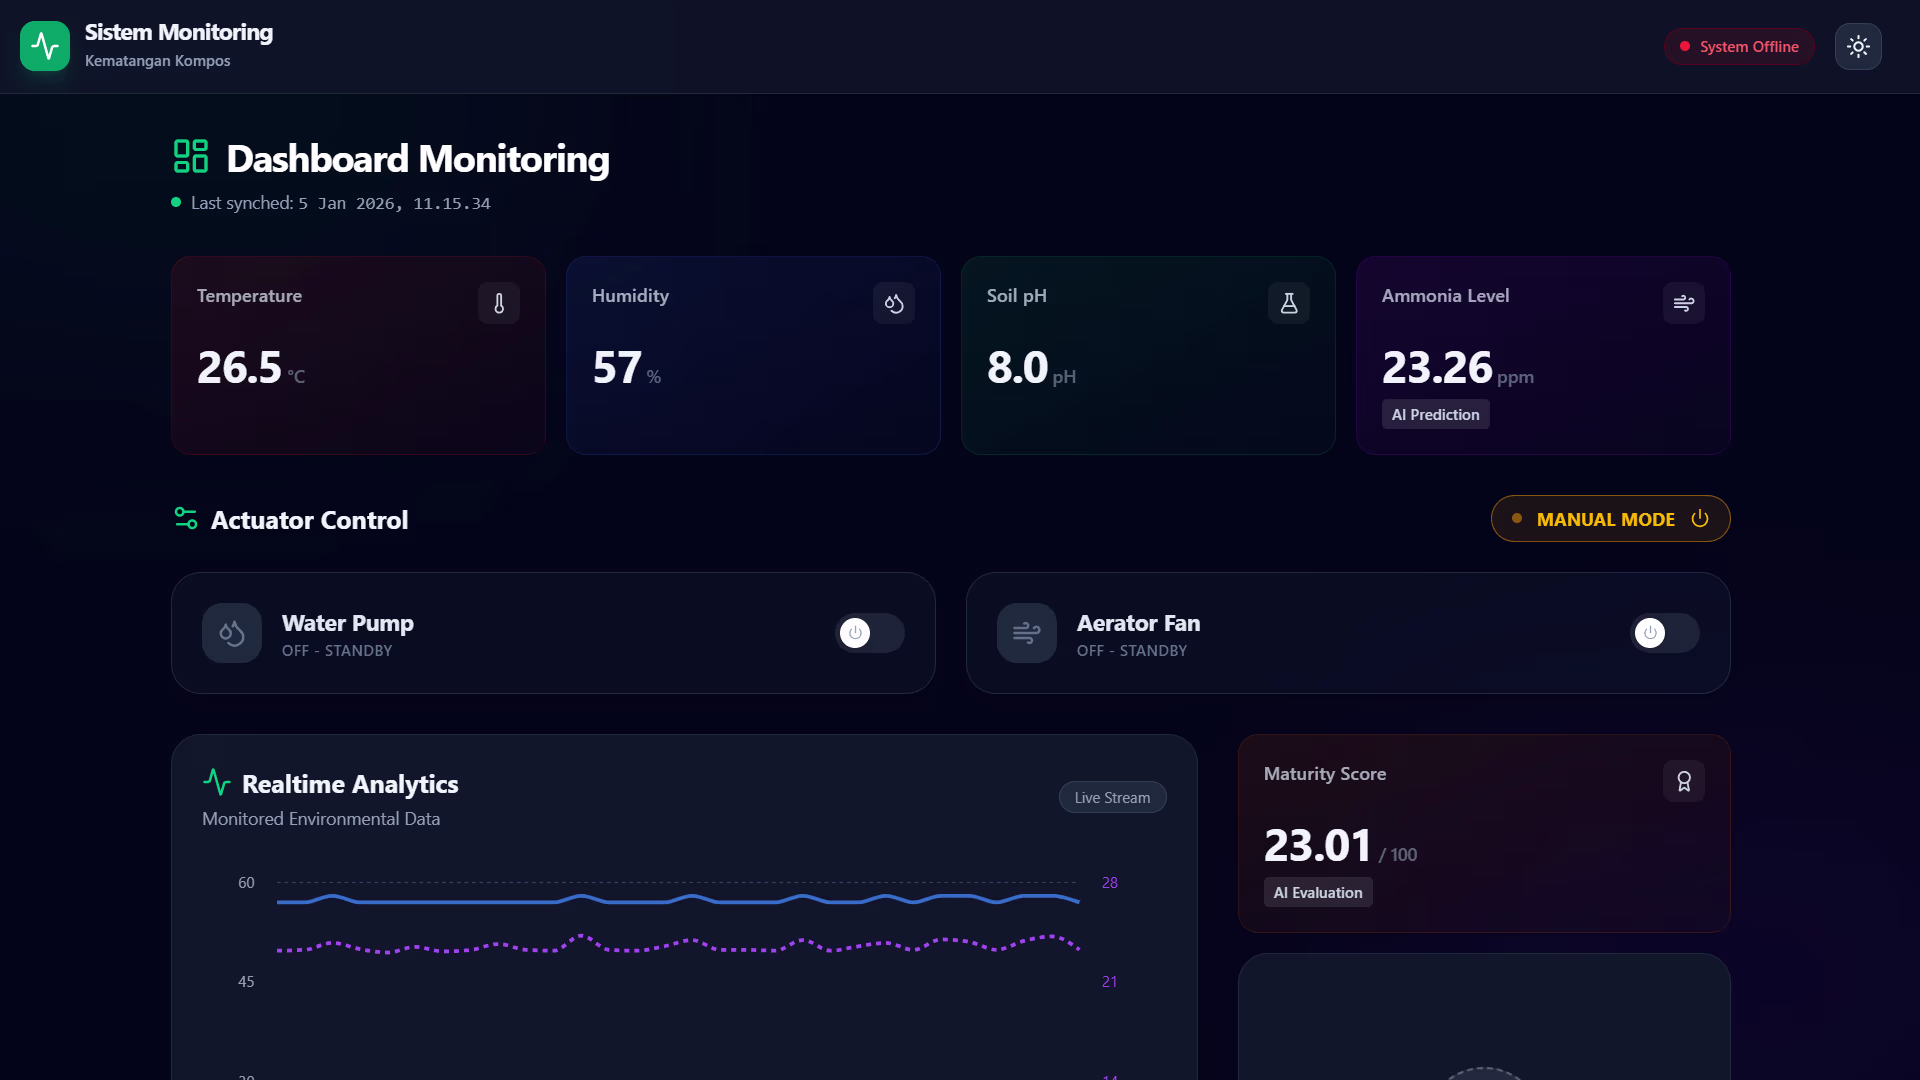Click the 8.0 soil pH value
Screen dimensions: 1920x1080
click(1017, 367)
